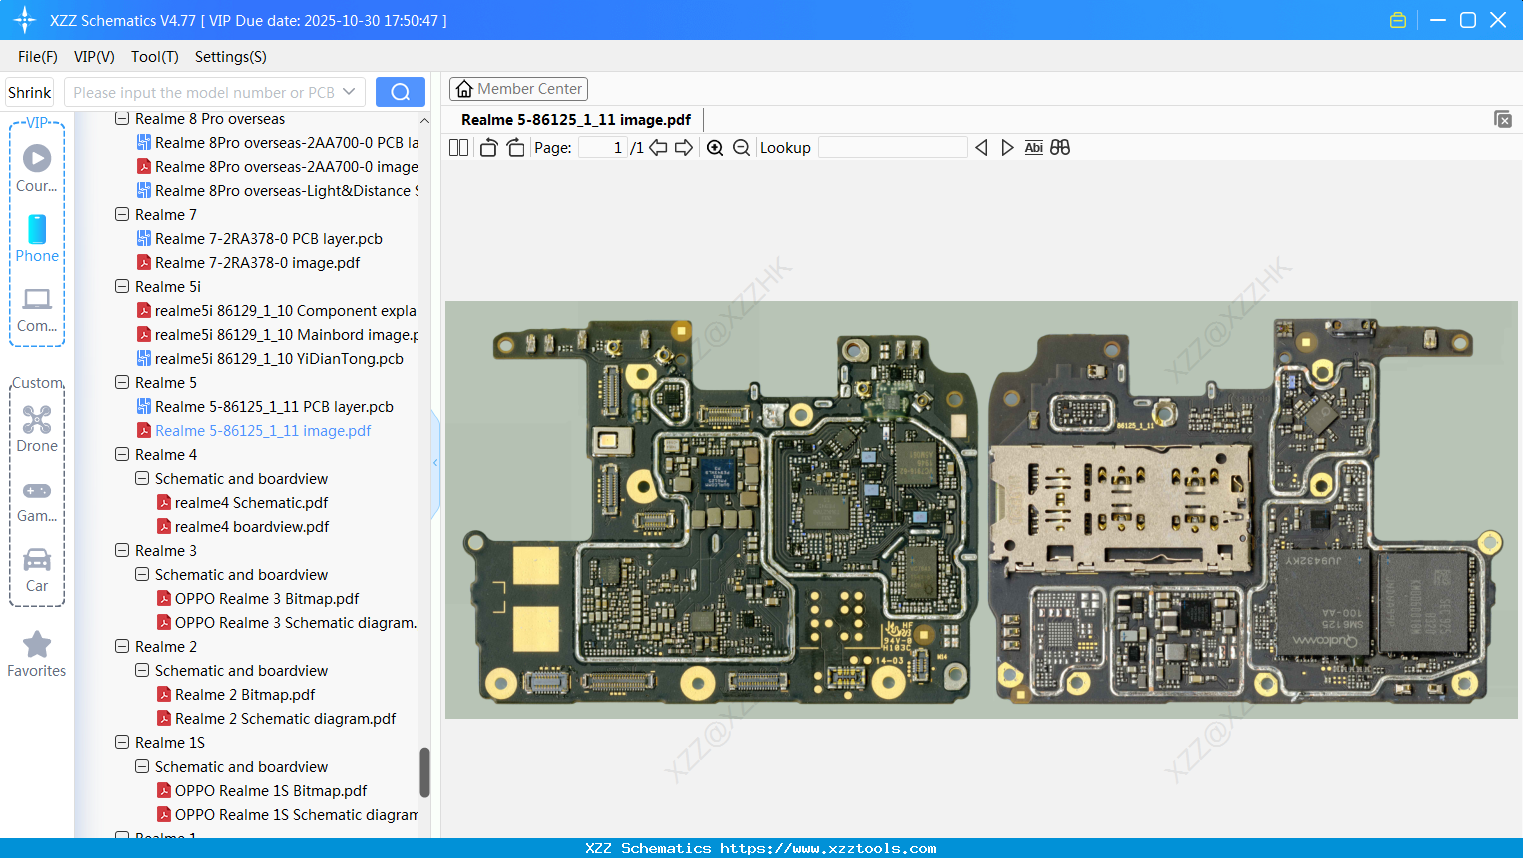The image size is (1523, 858).
Task: Open OPPO Realme 3 Bitmap.pdf
Action: (267, 599)
